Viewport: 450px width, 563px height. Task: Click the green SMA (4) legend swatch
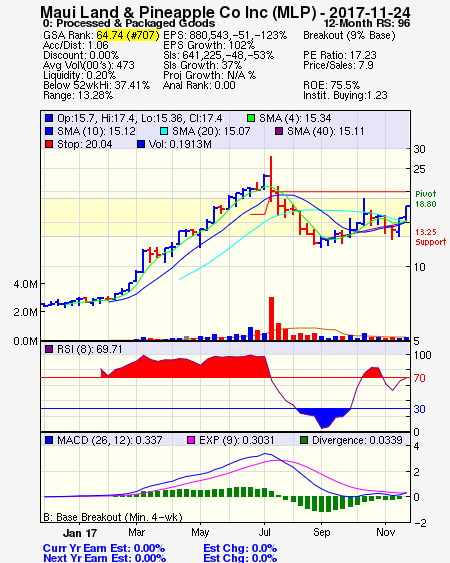click(251, 118)
